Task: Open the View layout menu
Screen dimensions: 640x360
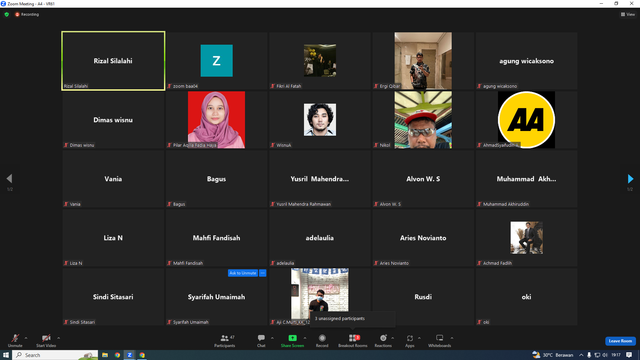Action: (628, 14)
